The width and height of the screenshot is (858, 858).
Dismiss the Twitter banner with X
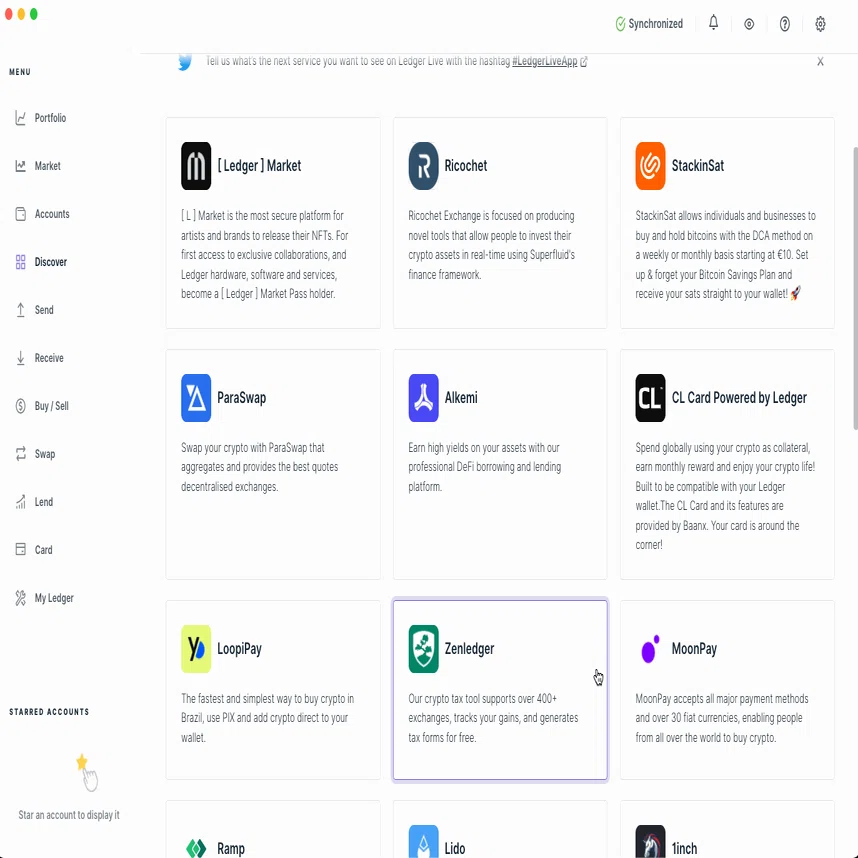820,61
